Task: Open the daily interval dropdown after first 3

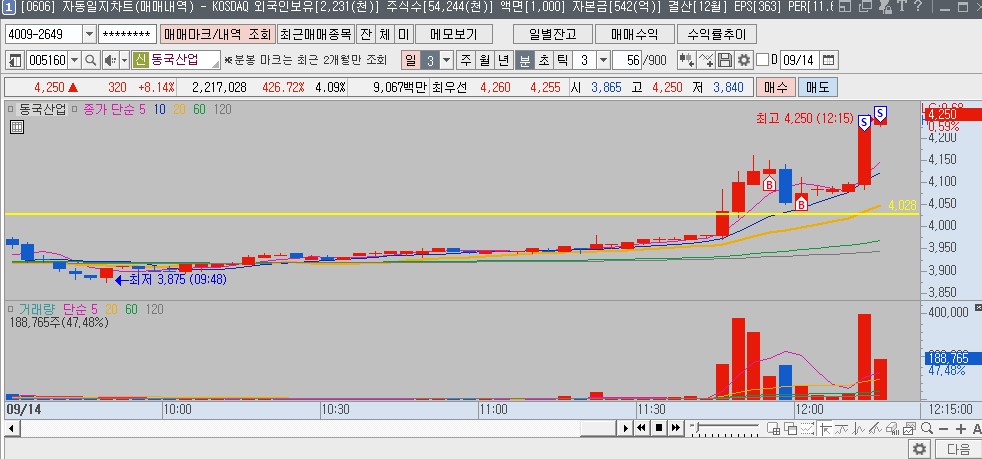Action: 447,60
